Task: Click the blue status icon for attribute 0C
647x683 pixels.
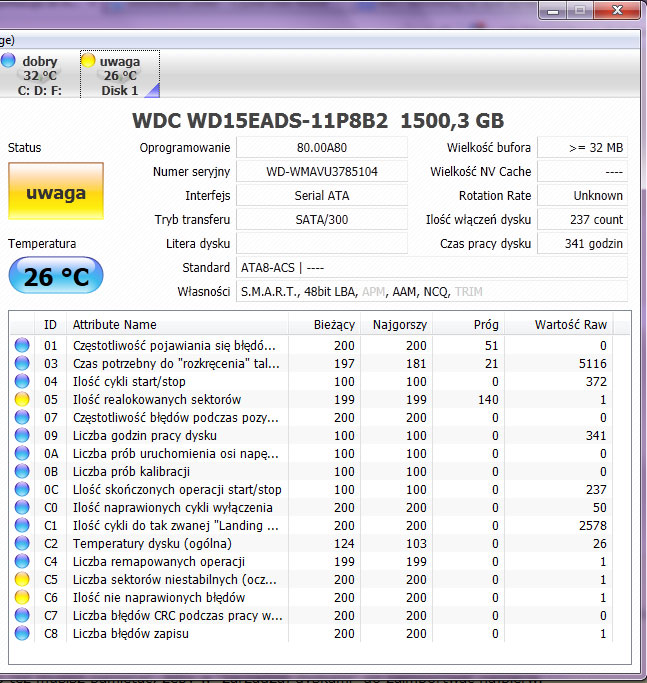Action: (22, 490)
